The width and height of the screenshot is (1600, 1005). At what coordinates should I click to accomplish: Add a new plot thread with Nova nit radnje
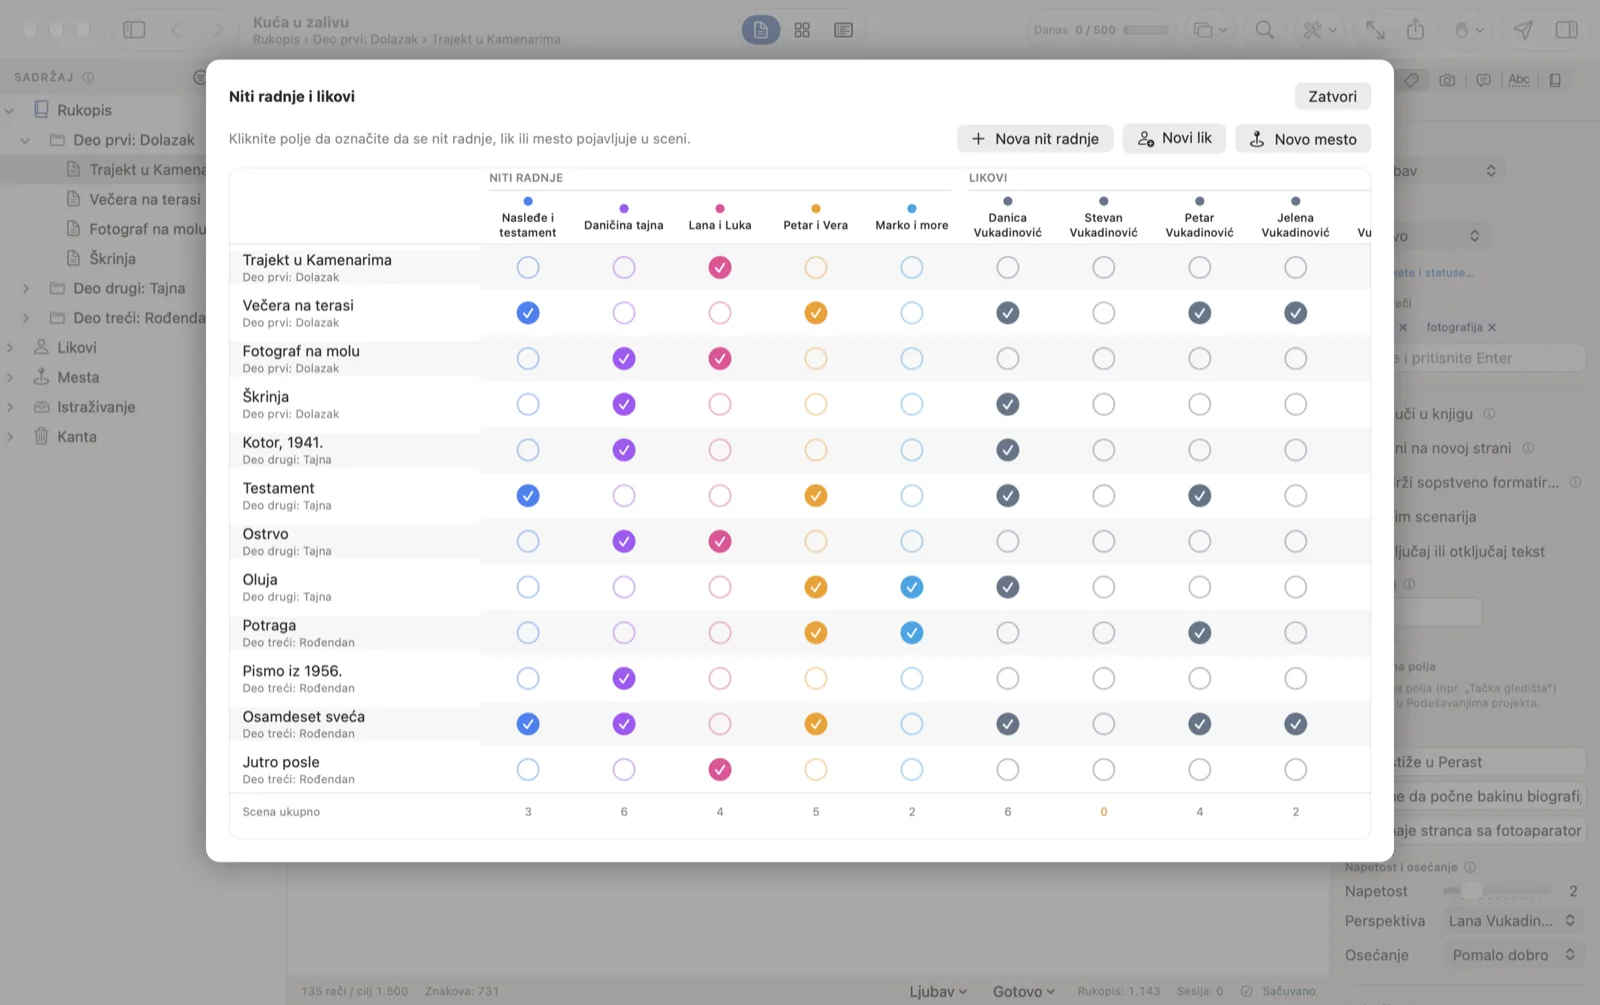click(1035, 139)
